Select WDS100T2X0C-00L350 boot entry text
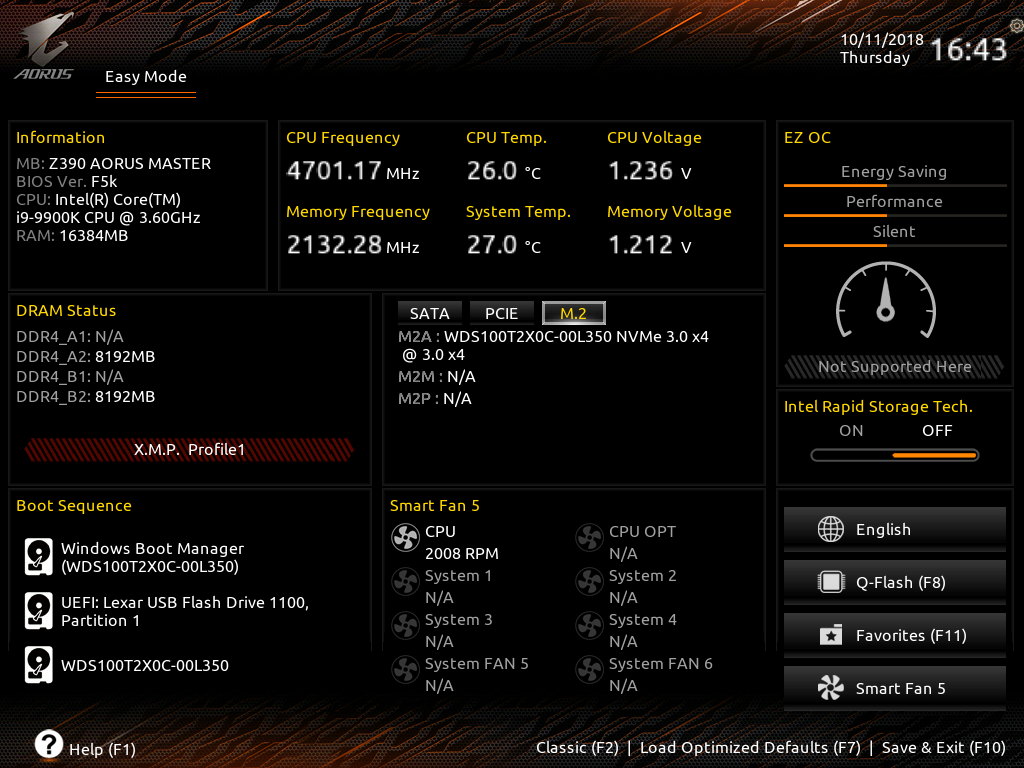 point(145,665)
